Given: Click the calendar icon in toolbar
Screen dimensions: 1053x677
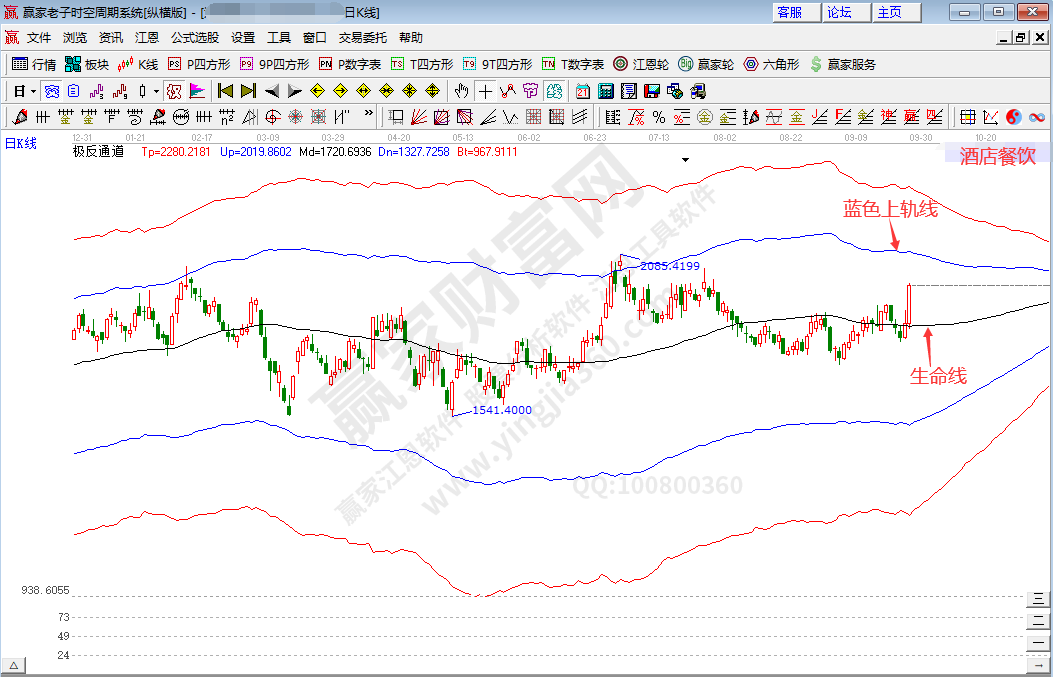Looking at the screenshot, I should pos(583,90).
